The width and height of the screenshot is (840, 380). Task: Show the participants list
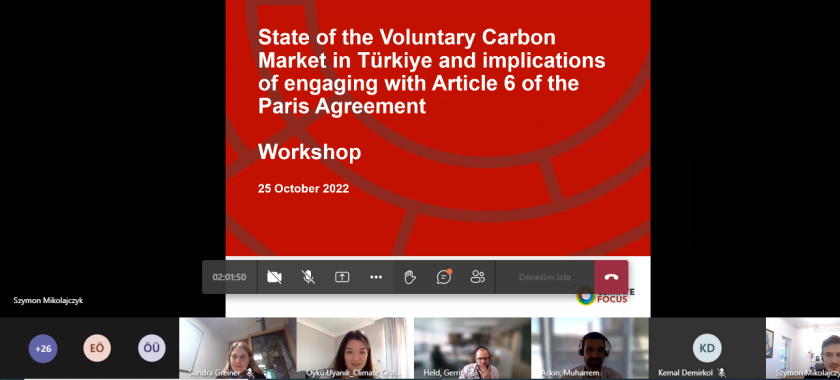coord(477,277)
